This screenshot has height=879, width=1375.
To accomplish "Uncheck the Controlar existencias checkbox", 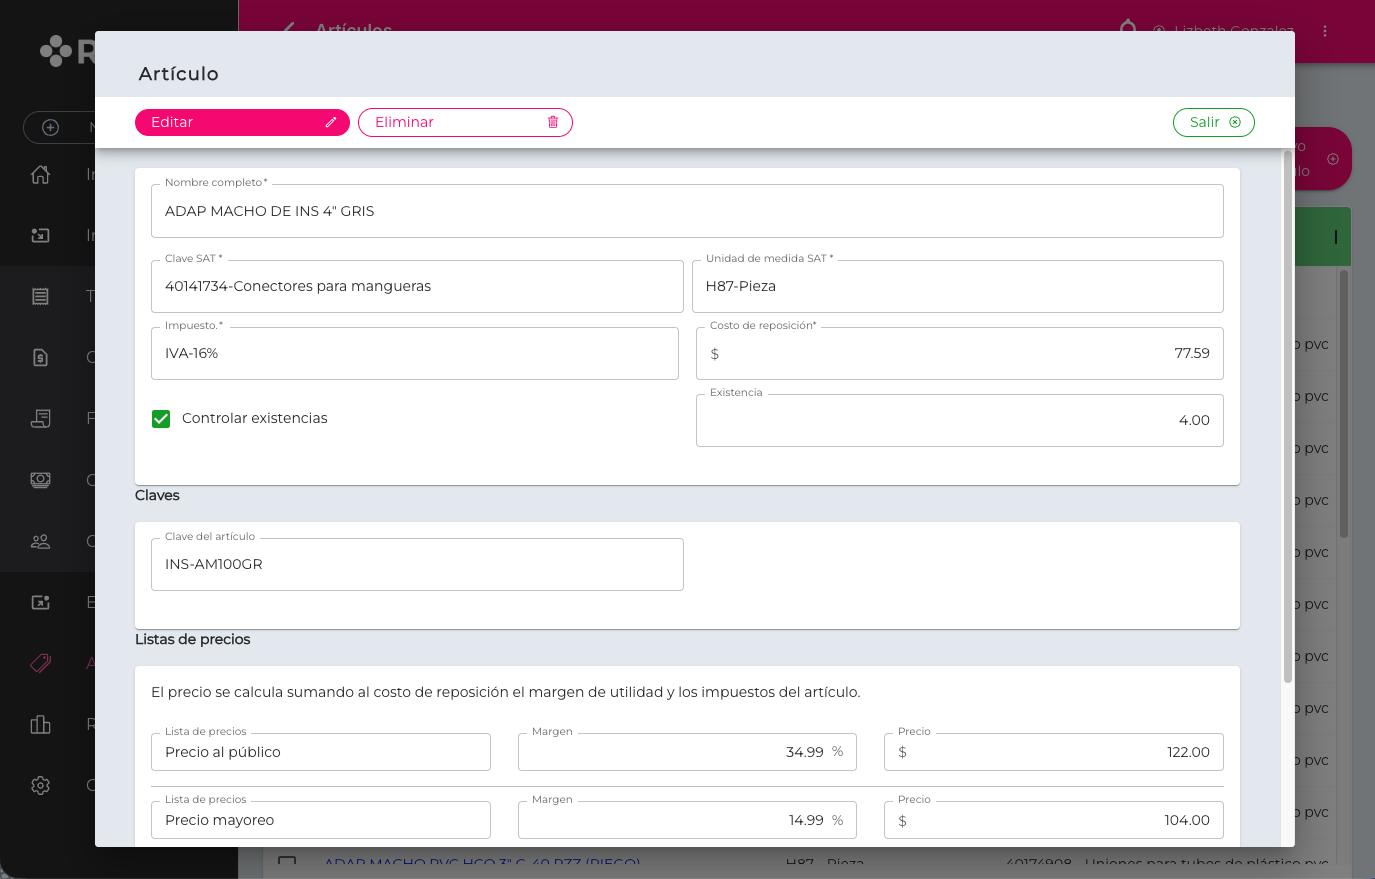I will (x=161, y=418).
